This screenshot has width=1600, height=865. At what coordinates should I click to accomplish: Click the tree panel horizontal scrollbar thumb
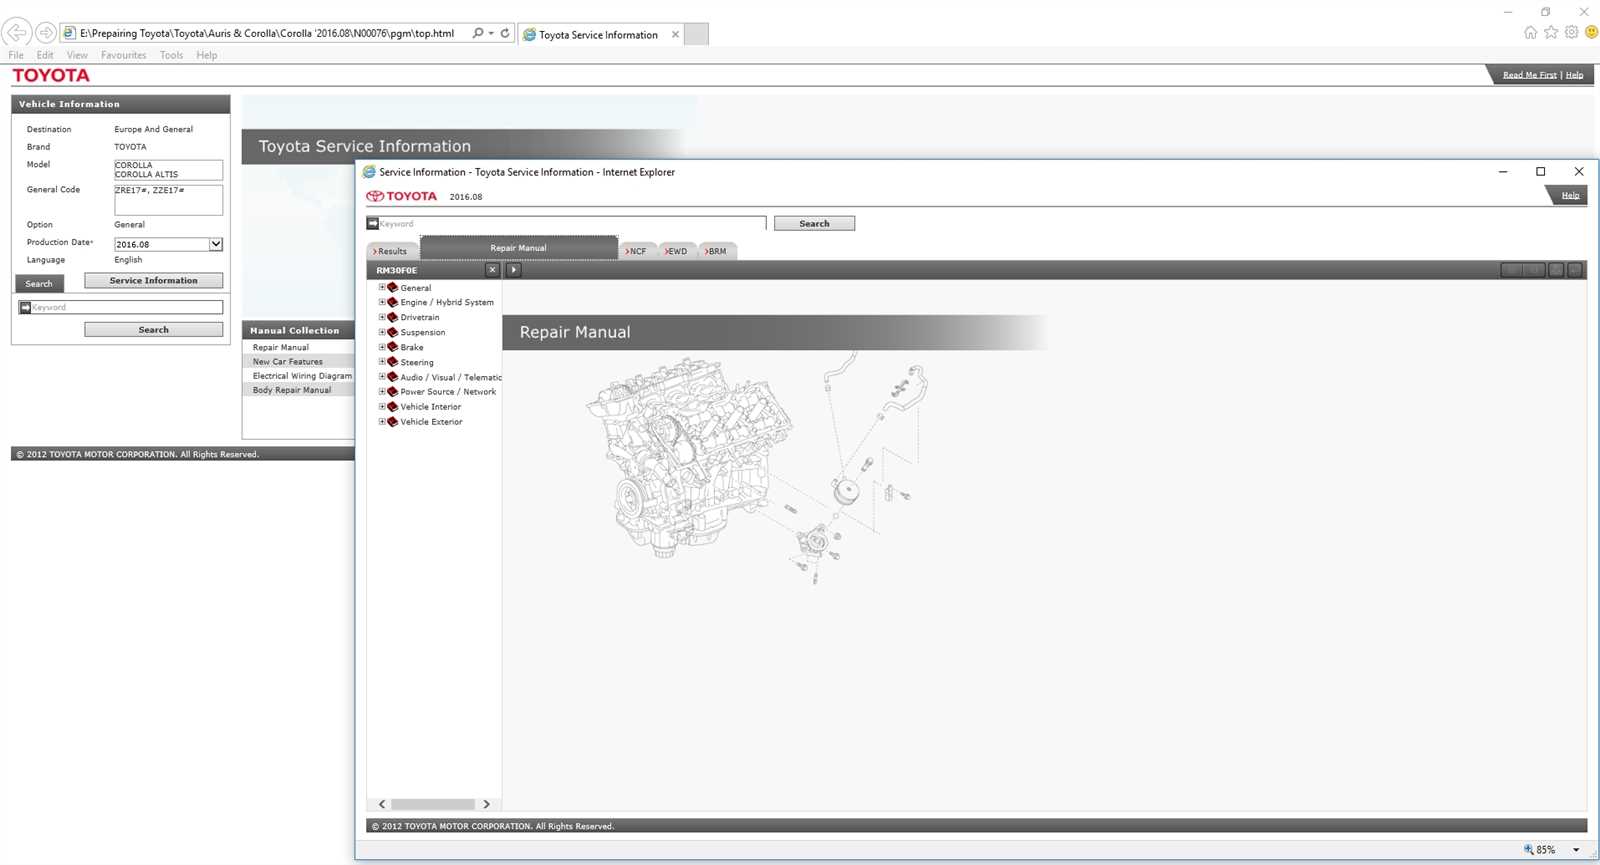click(x=433, y=804)
